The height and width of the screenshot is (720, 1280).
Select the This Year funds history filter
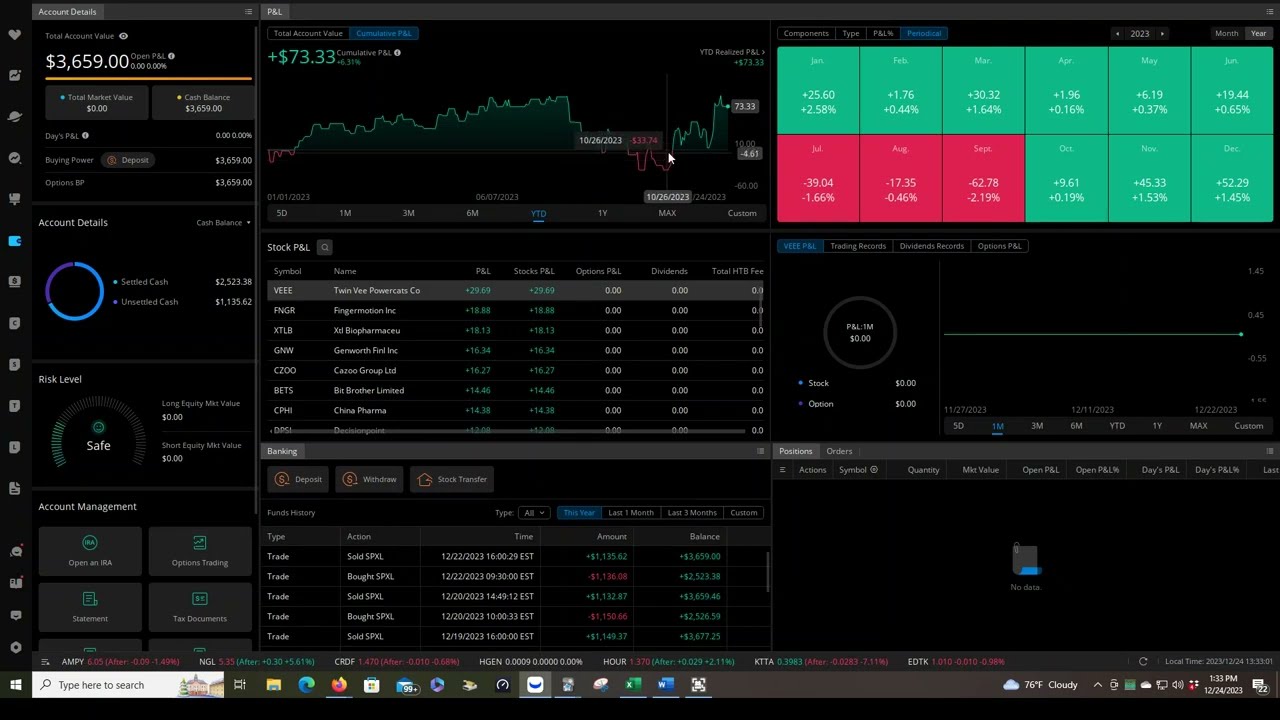(579, 512)
